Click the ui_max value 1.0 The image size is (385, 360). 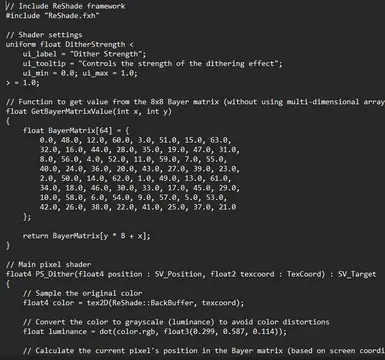coord(128,73)
